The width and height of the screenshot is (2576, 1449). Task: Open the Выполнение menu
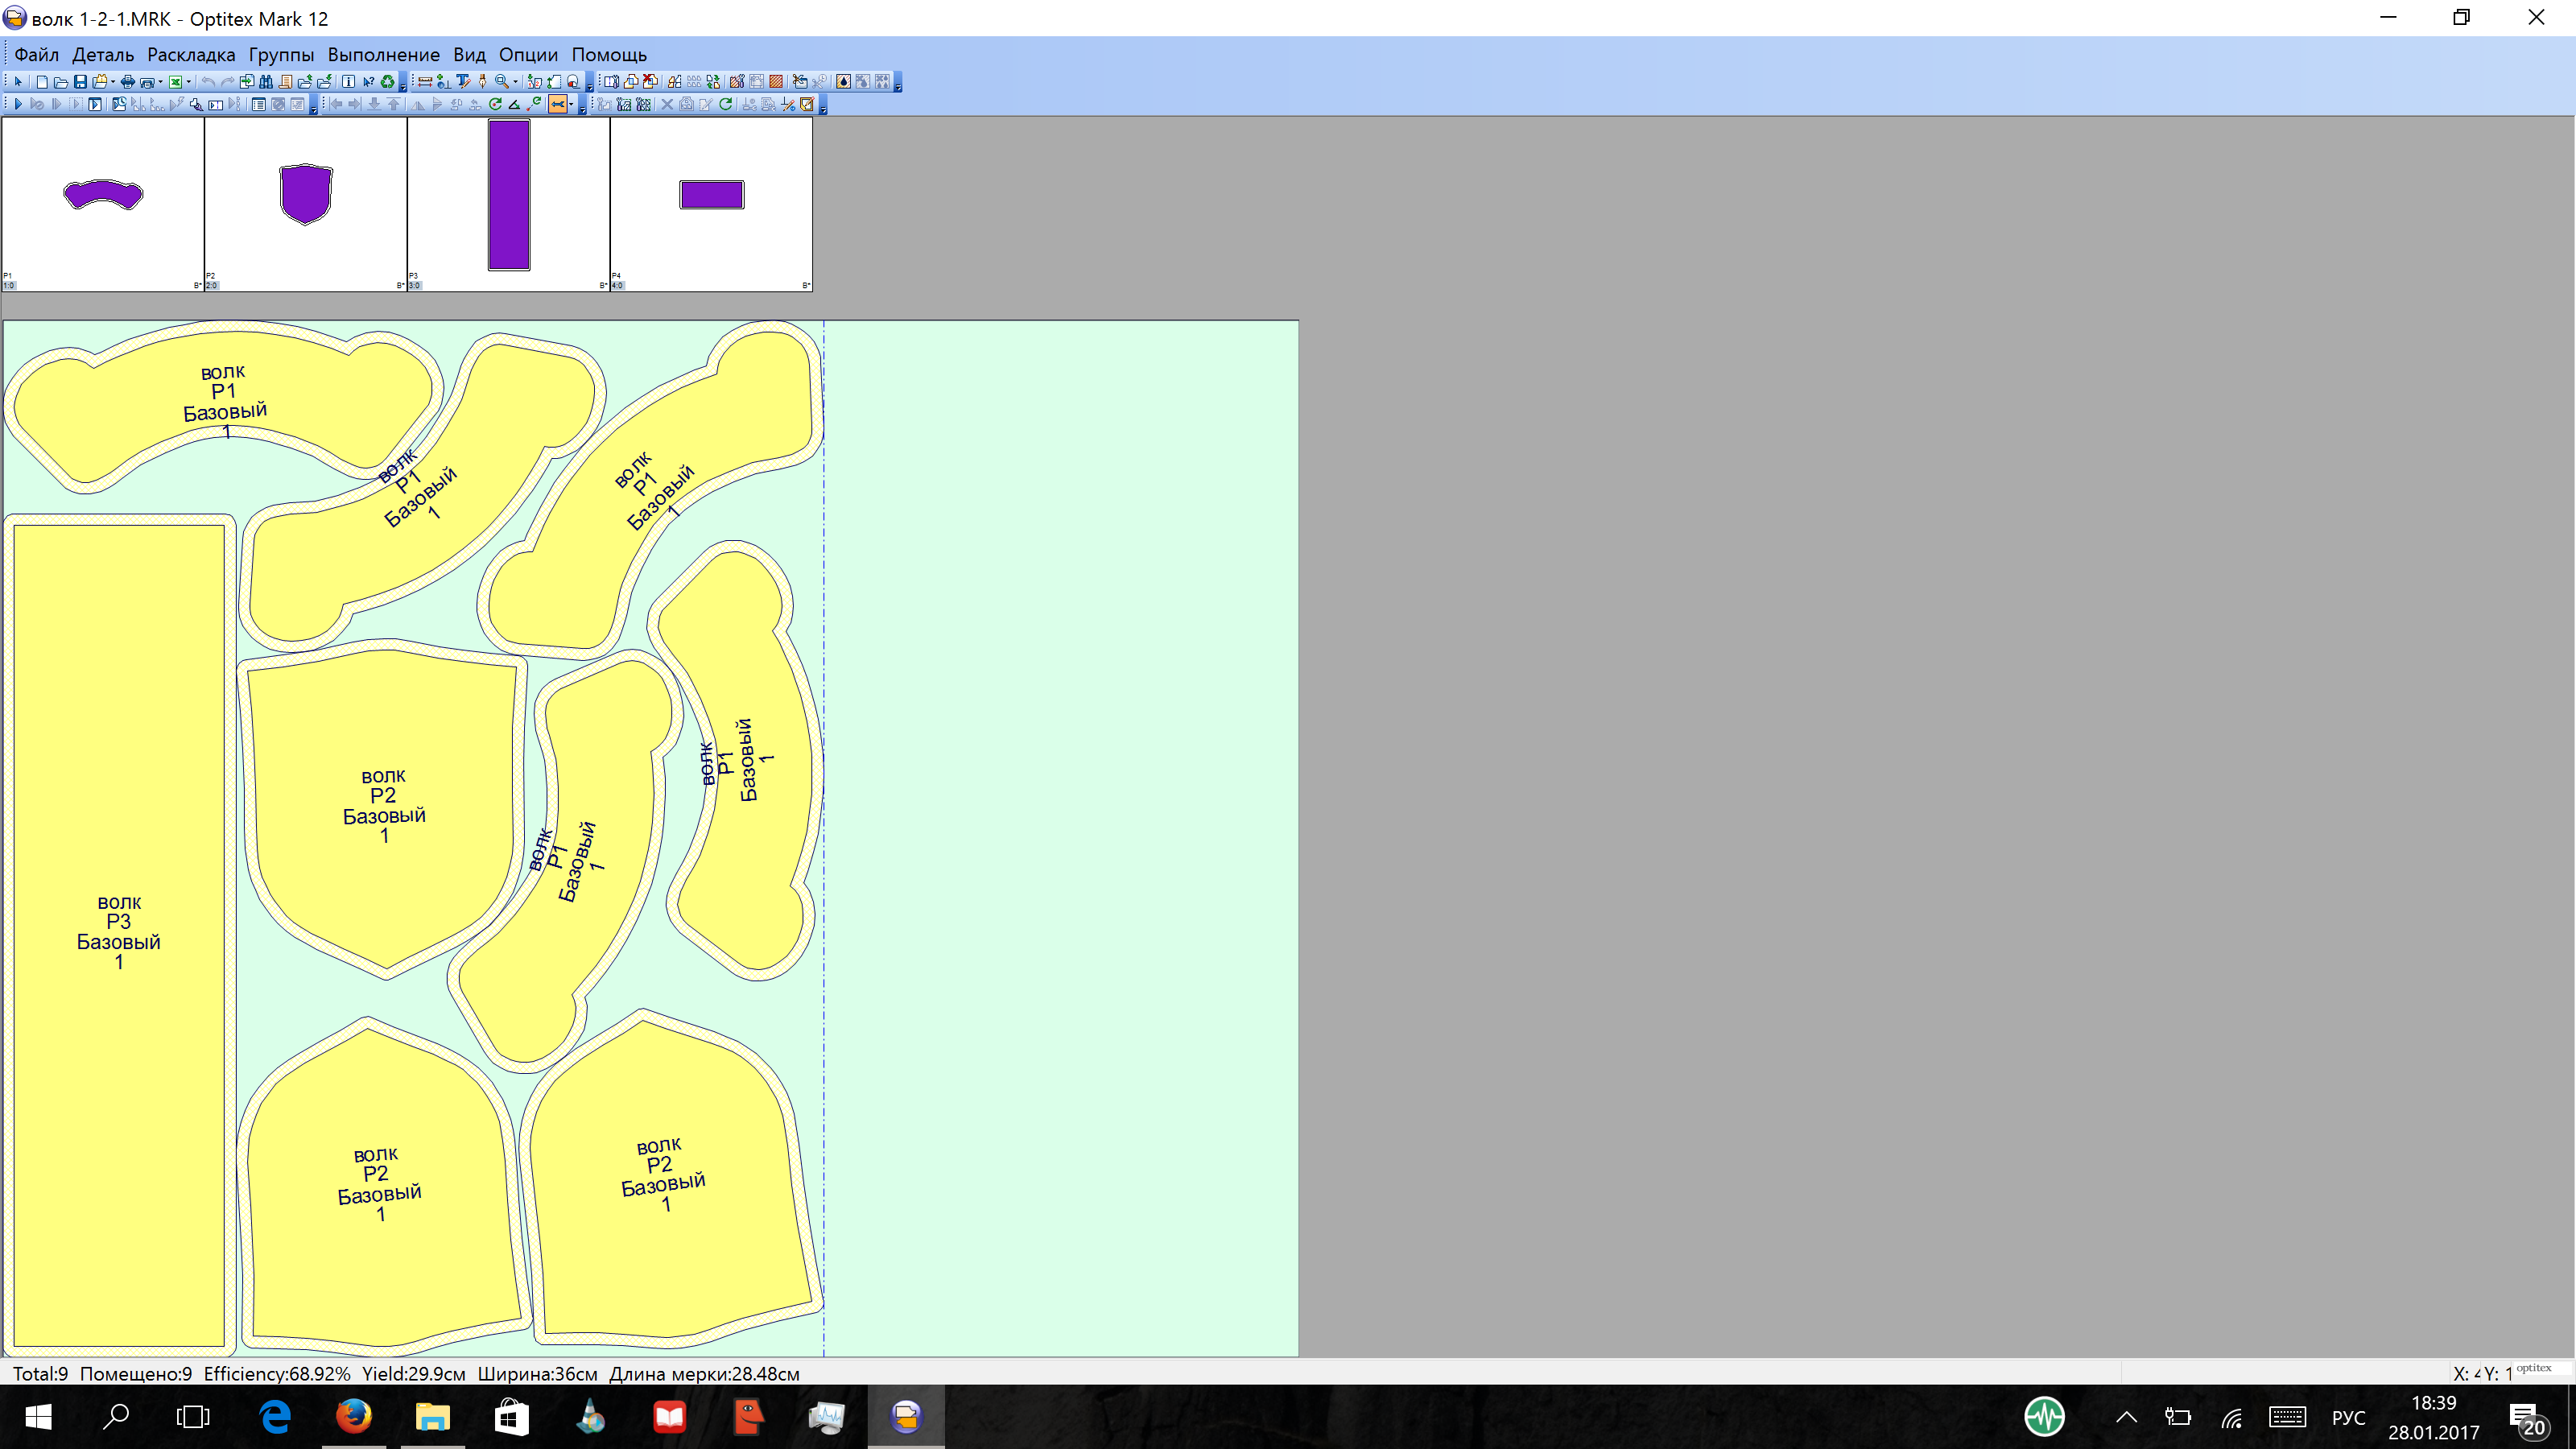point(383,55)
